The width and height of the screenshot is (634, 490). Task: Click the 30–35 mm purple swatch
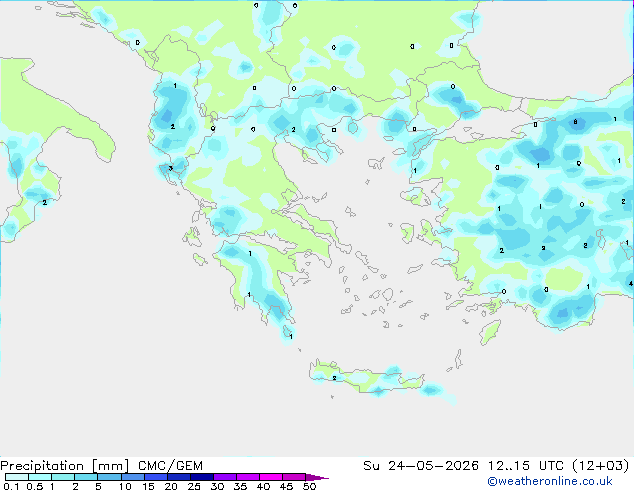225,477
